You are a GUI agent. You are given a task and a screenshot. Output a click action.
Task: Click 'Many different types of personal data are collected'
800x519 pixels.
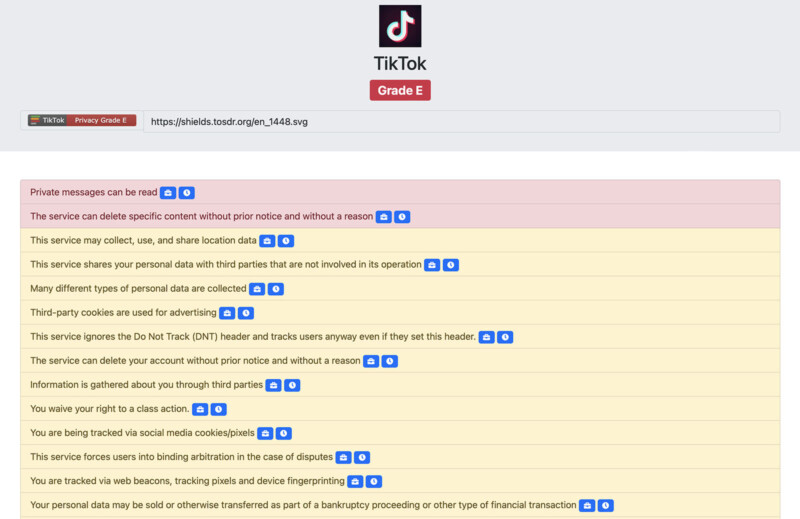138,288
